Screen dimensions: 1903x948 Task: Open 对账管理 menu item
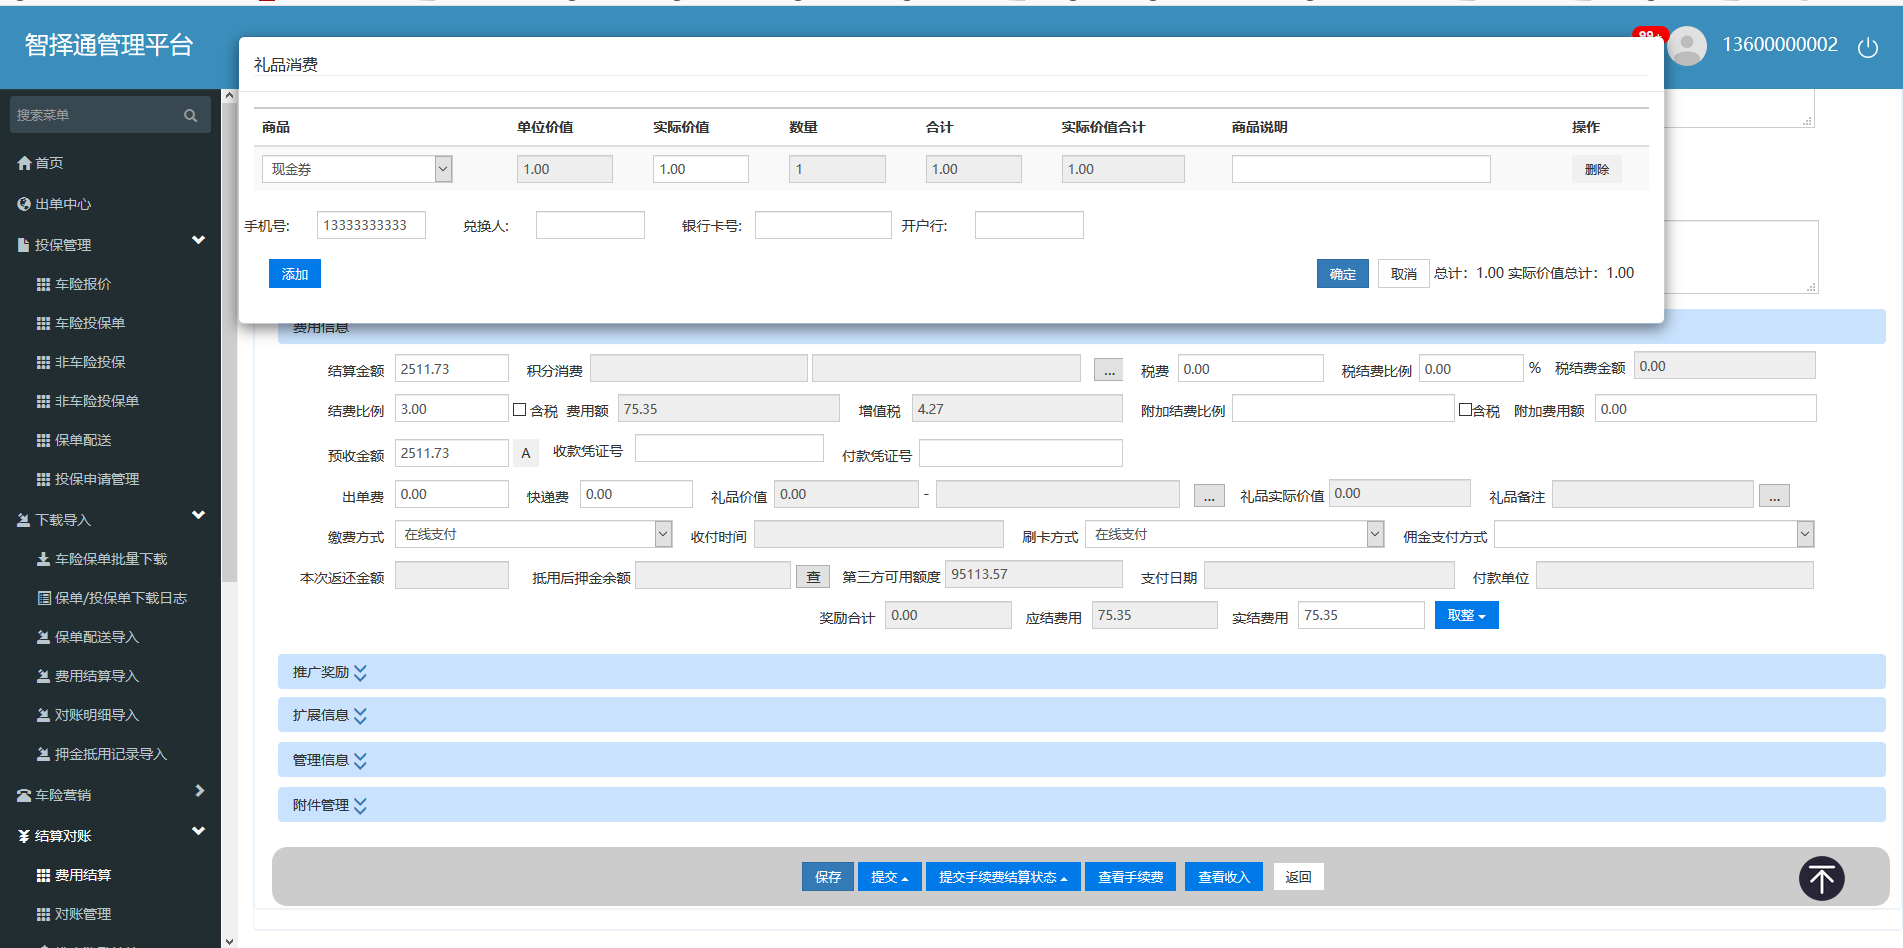coord(83,915)
